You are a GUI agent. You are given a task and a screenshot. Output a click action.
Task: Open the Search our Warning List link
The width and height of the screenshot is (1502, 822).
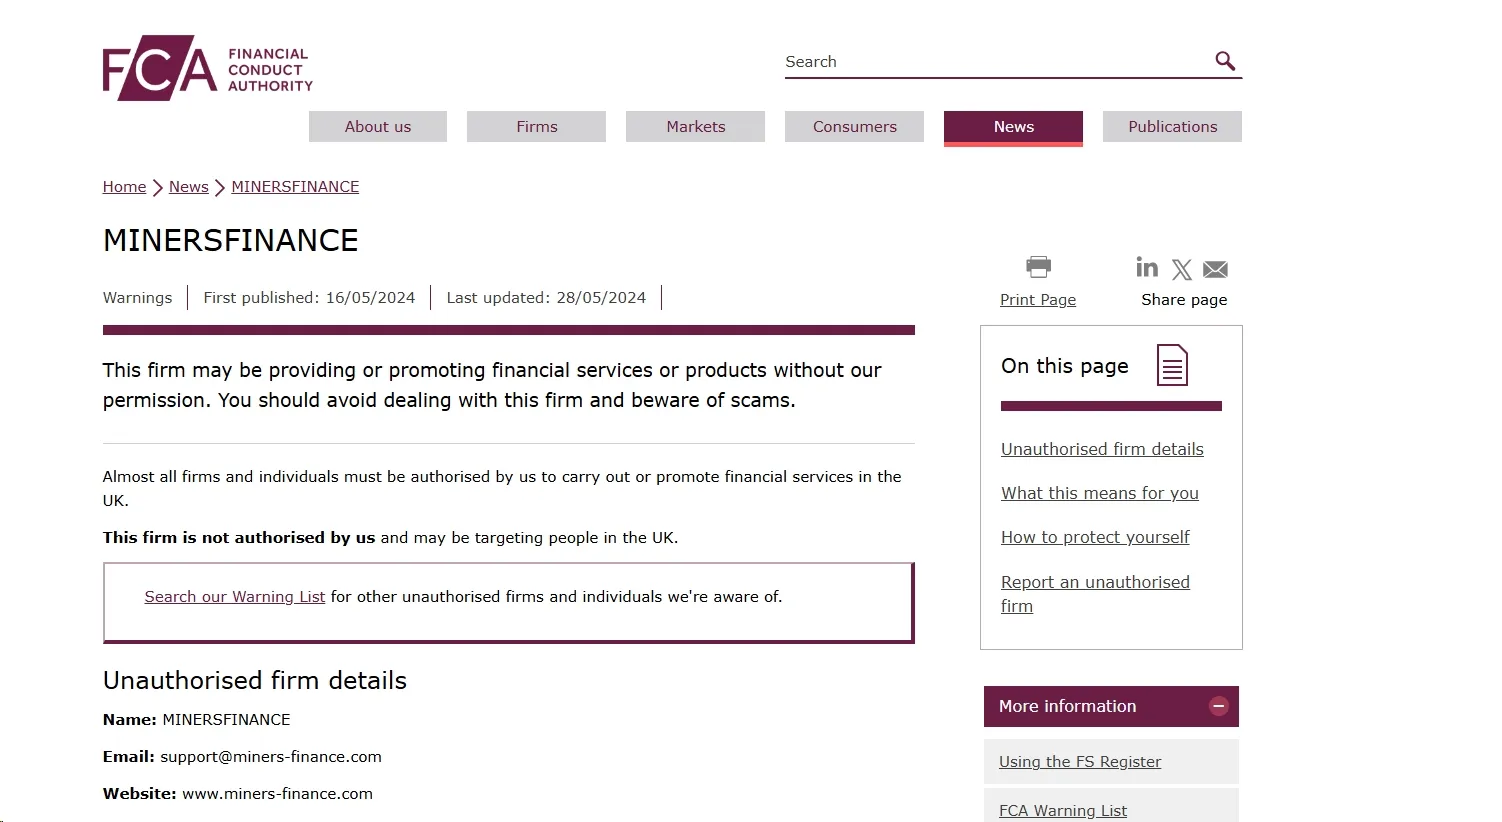pyautogui.click(x=235, y=597)
